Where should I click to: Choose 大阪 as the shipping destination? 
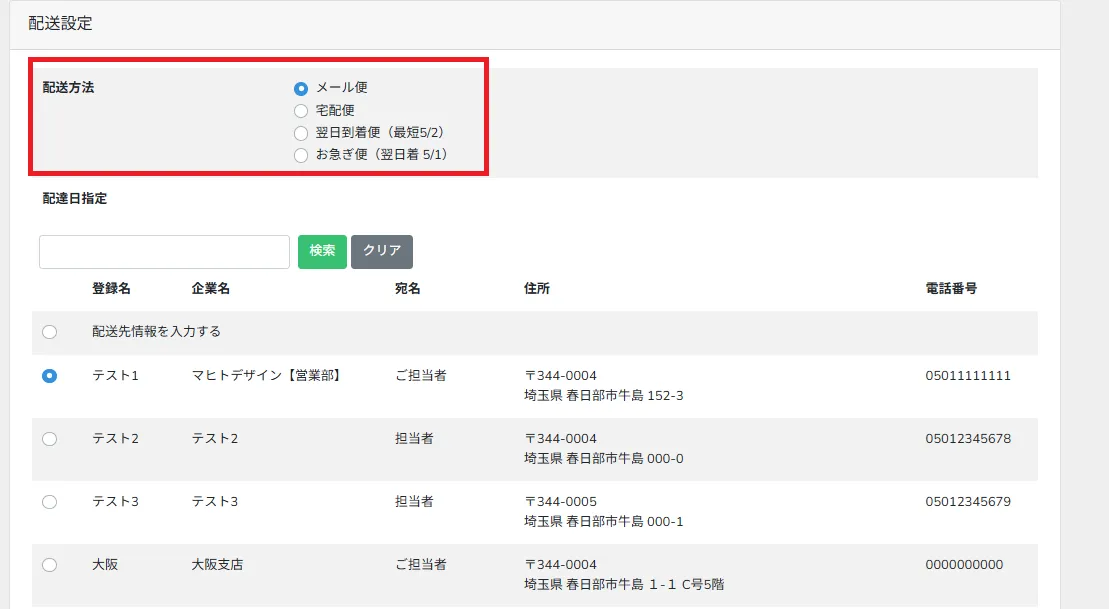pyautogui.click(x=51, y=564)
